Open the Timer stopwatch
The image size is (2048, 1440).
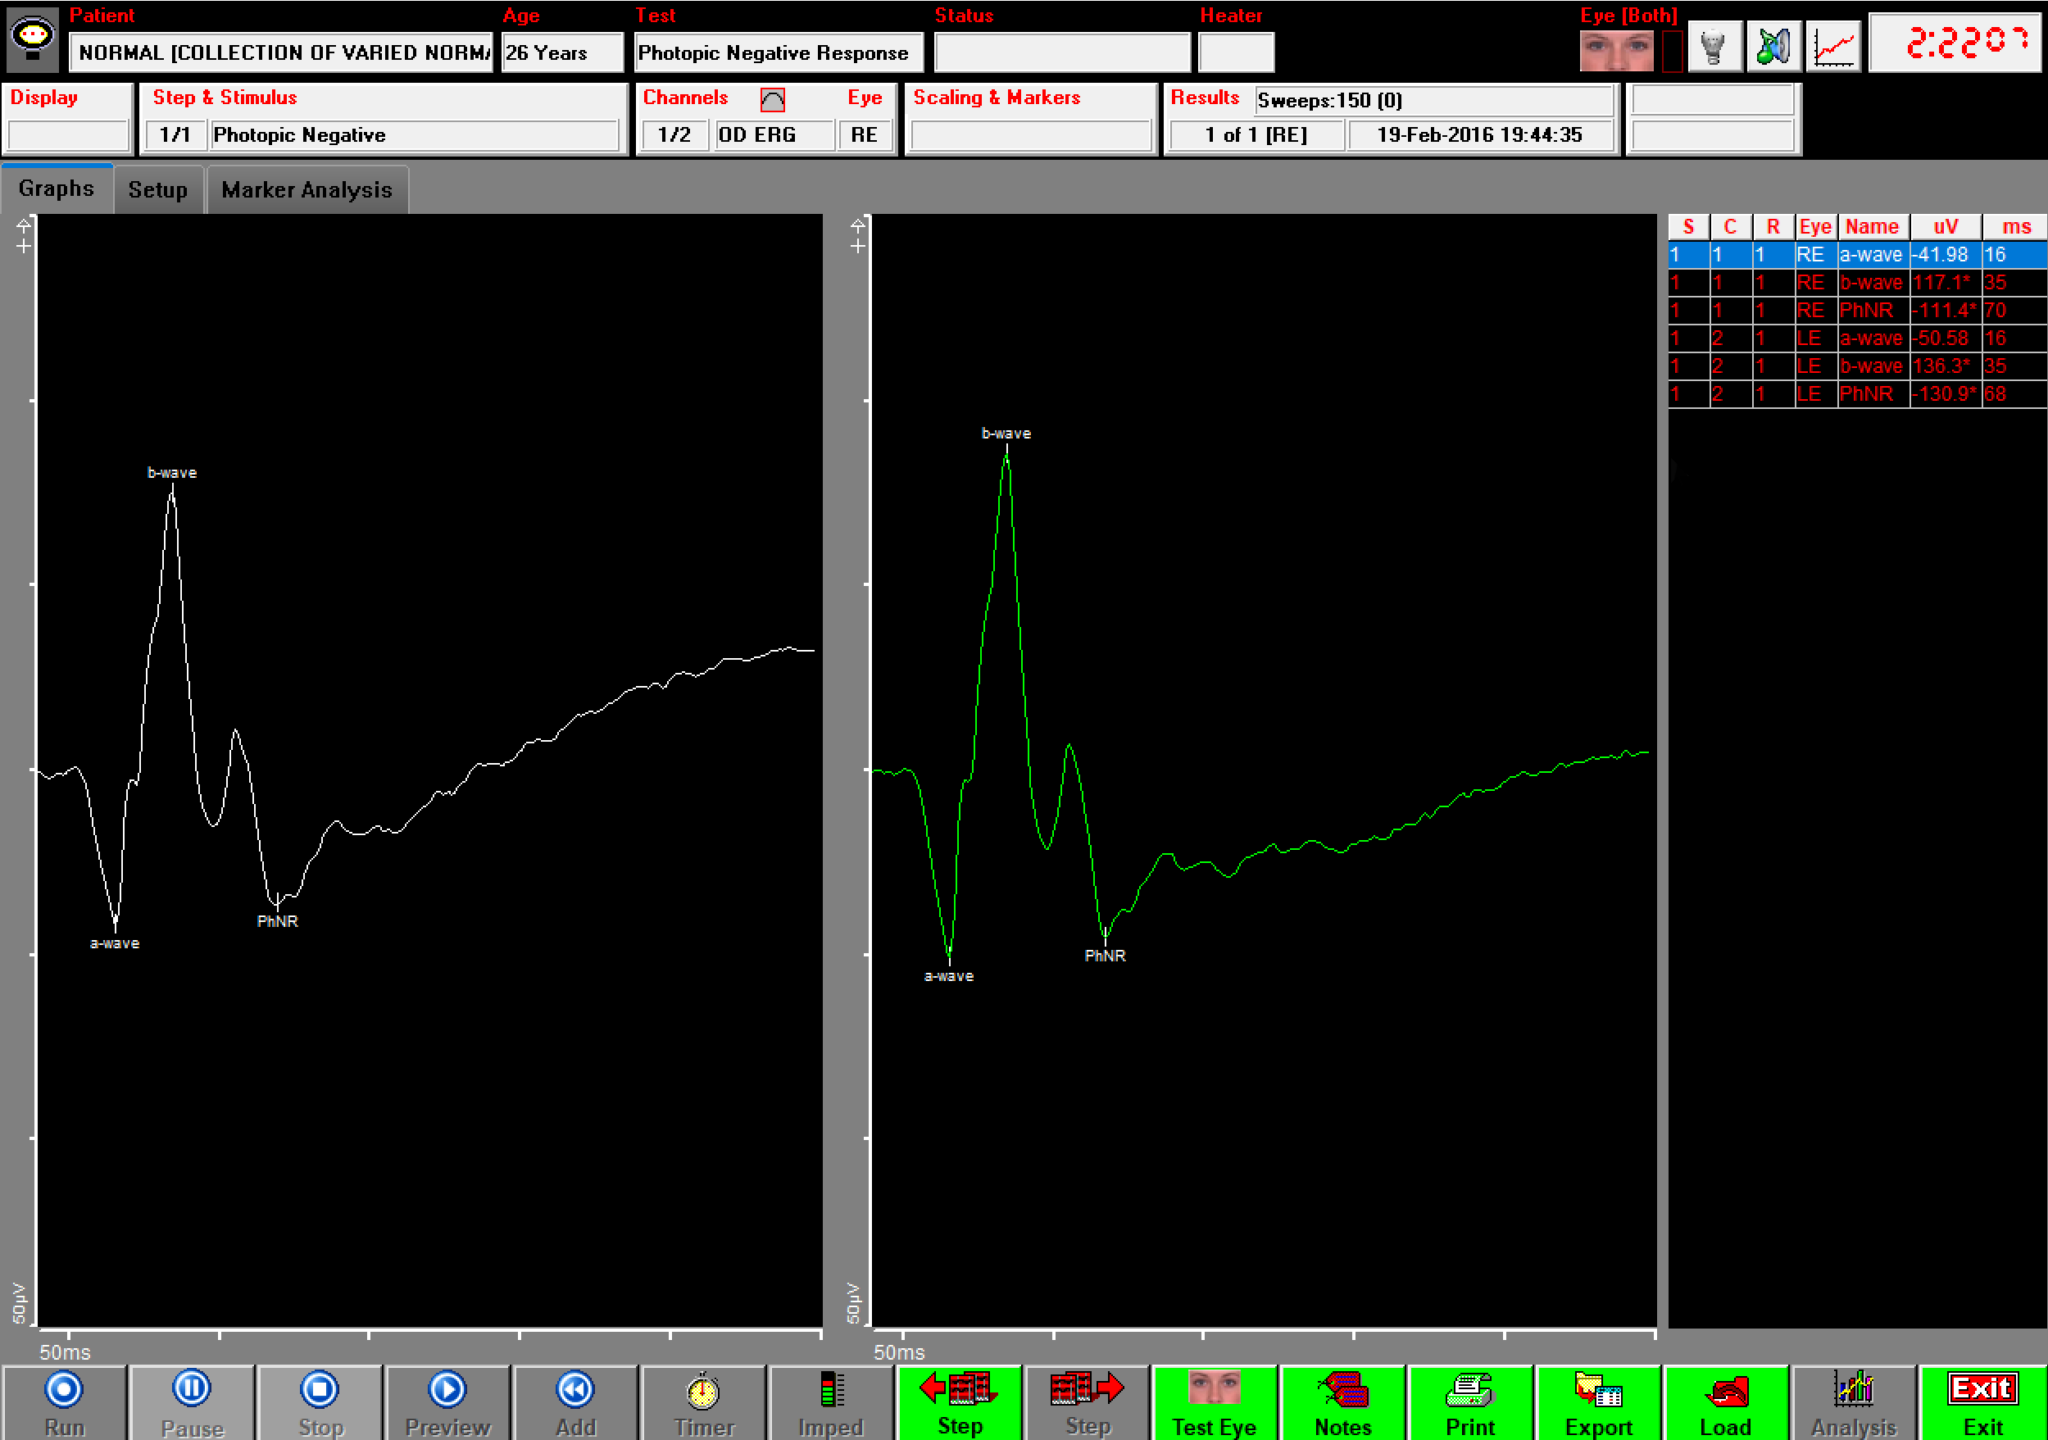(x=703, y=1402)
